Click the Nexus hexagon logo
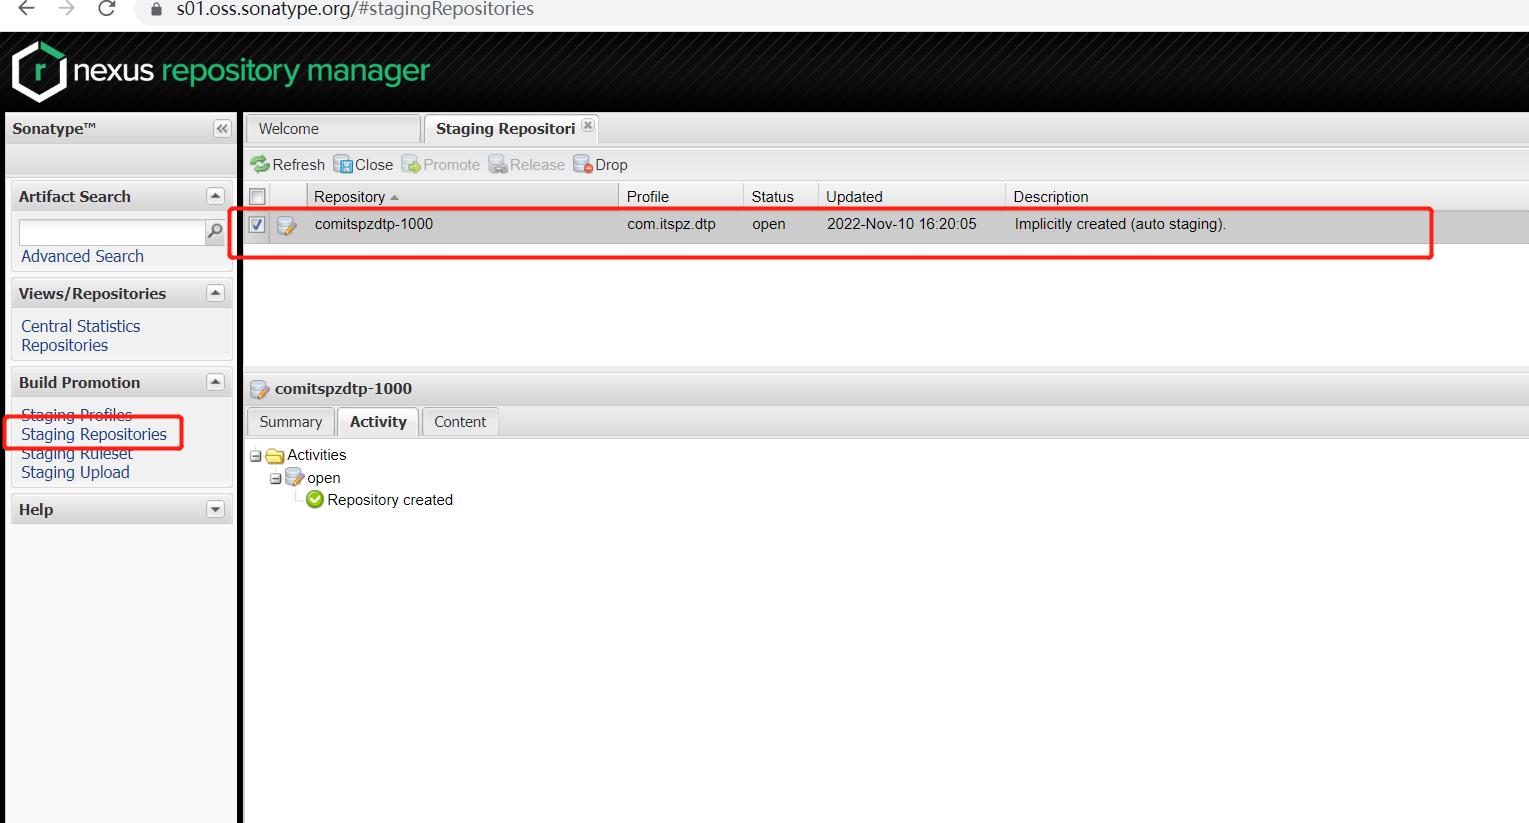This screenshot has height=823, width=1529. [x=39, y=71]
